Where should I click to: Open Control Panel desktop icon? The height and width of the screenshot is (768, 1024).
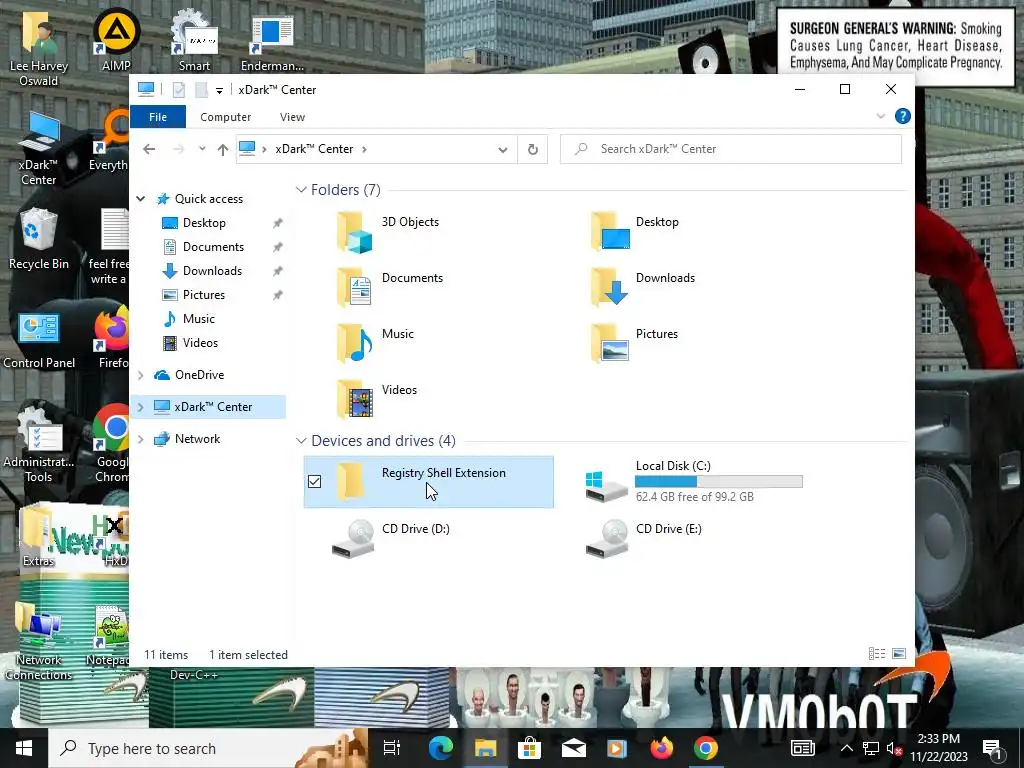click(39, 340)
